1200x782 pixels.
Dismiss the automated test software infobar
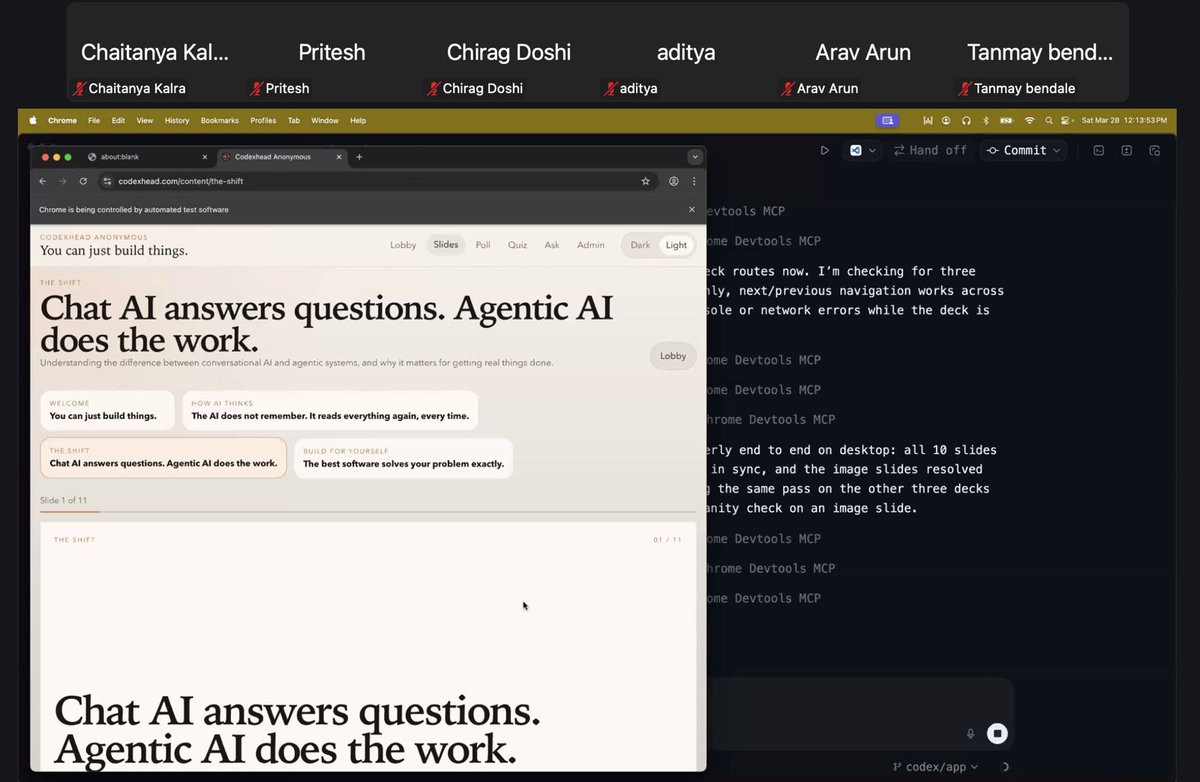pyautogui.click(x=691, y=209)
